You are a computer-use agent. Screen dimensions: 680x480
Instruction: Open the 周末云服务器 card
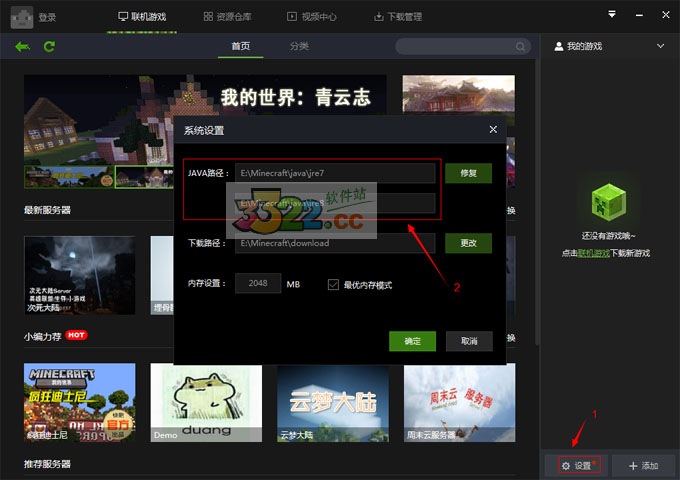[x=460, y=403]
